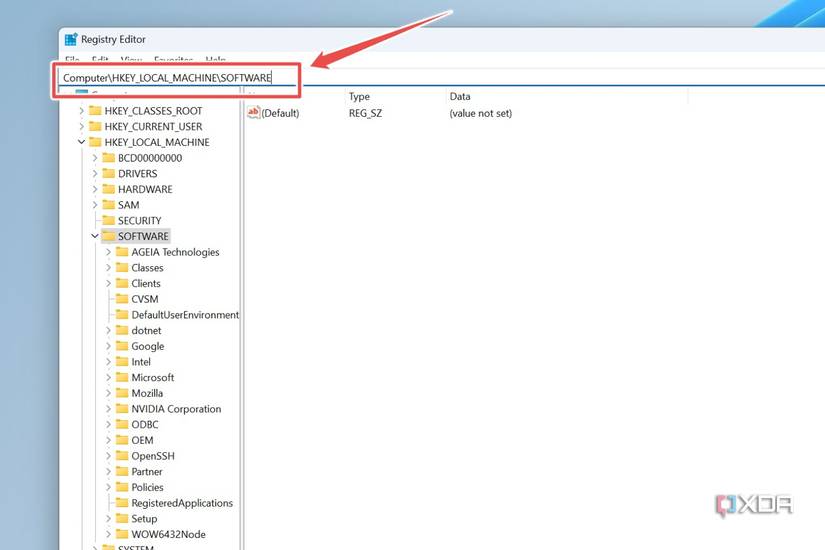825x550 pixels.
Task: Collapse the SOFTWARE key
Action: pos(95,237)
